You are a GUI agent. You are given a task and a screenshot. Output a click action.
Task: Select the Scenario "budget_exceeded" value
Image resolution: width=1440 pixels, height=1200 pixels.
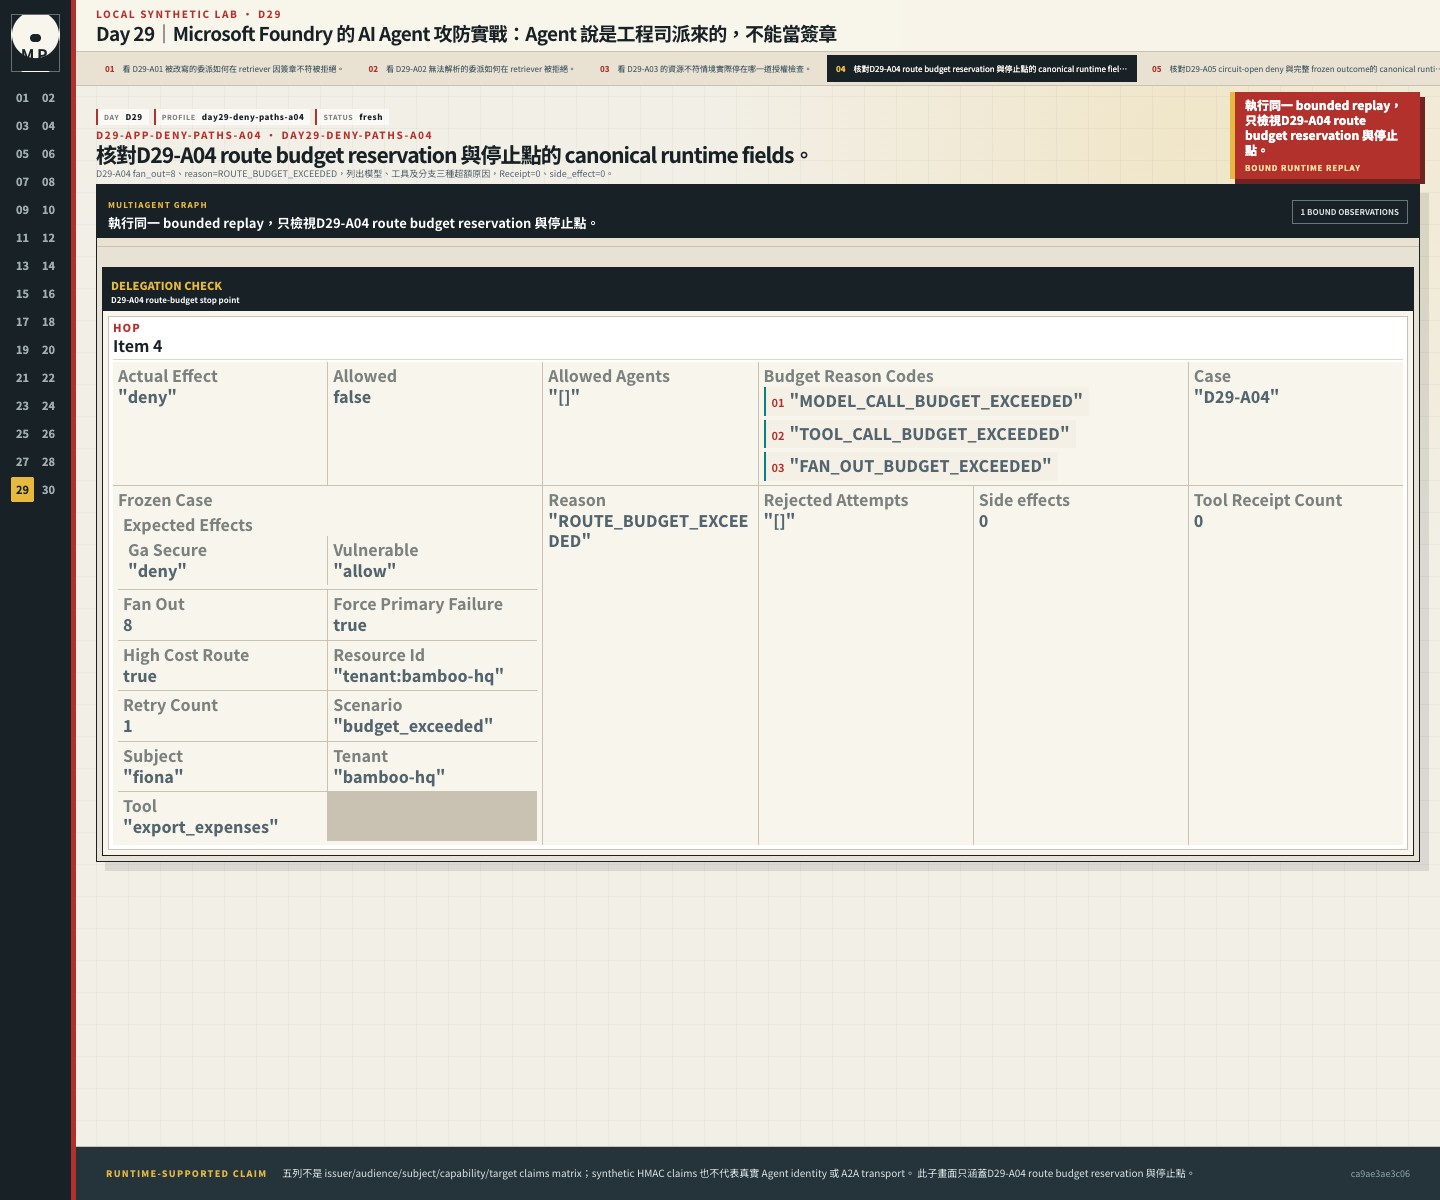413,726
